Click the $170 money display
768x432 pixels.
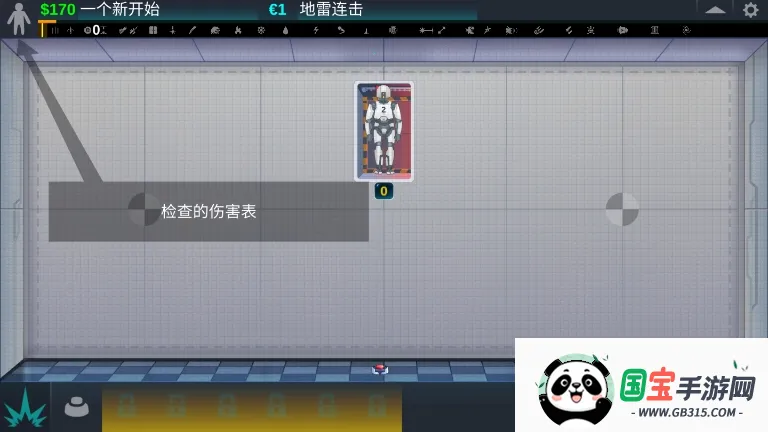[58, 9]
